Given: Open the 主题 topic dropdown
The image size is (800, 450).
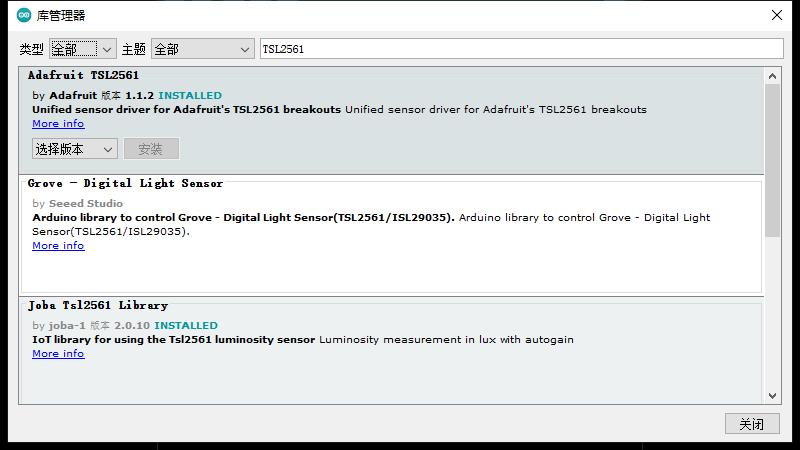Looking at the screenshot, I should point(203,49).
